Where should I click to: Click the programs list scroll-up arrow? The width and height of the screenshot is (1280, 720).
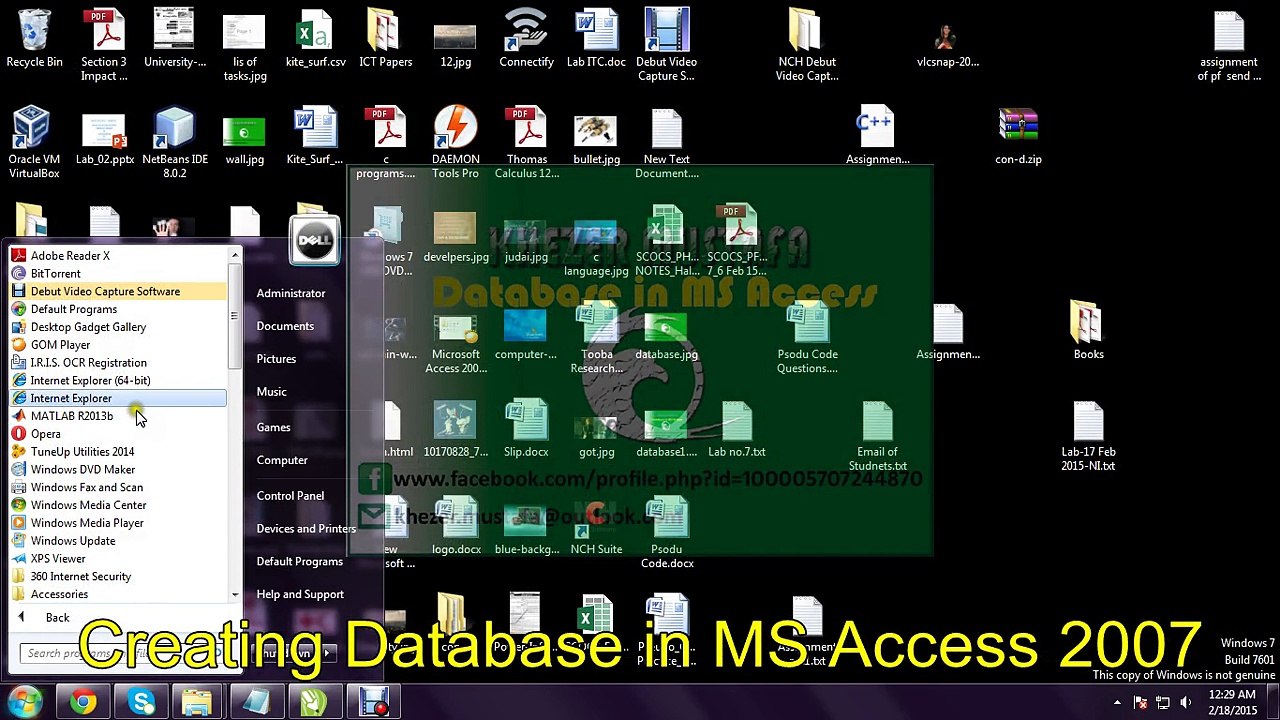(235, 256)
